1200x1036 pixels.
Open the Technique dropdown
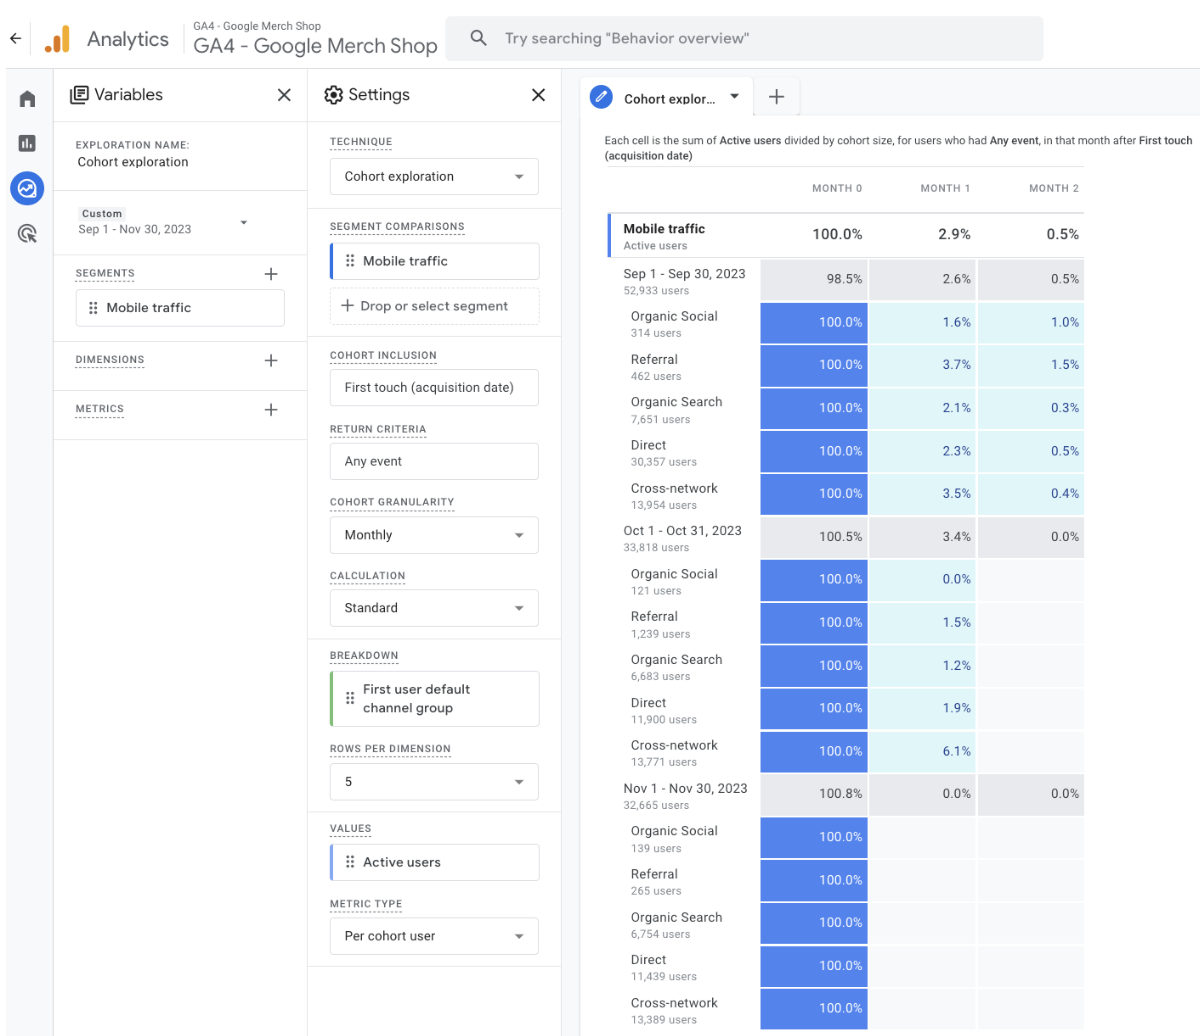point(434,176)
